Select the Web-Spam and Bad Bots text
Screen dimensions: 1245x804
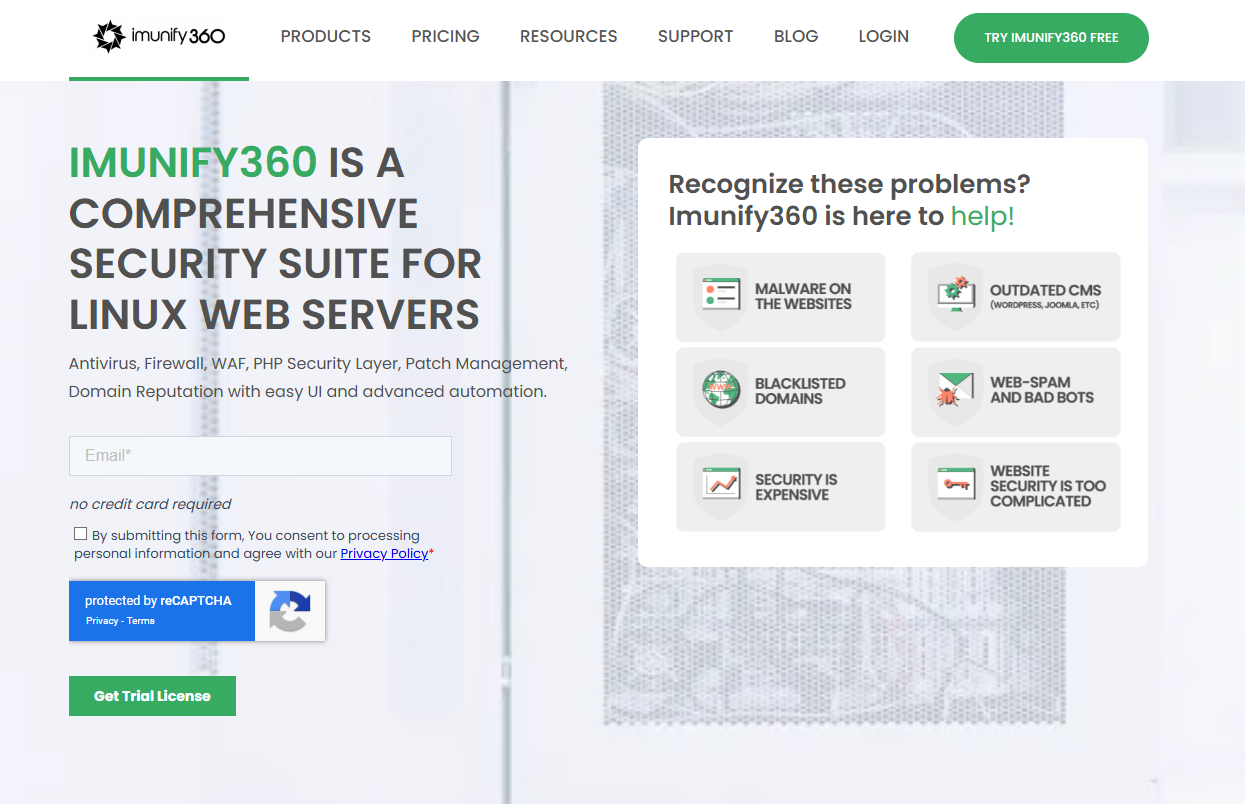click(x=1042, y=390)
